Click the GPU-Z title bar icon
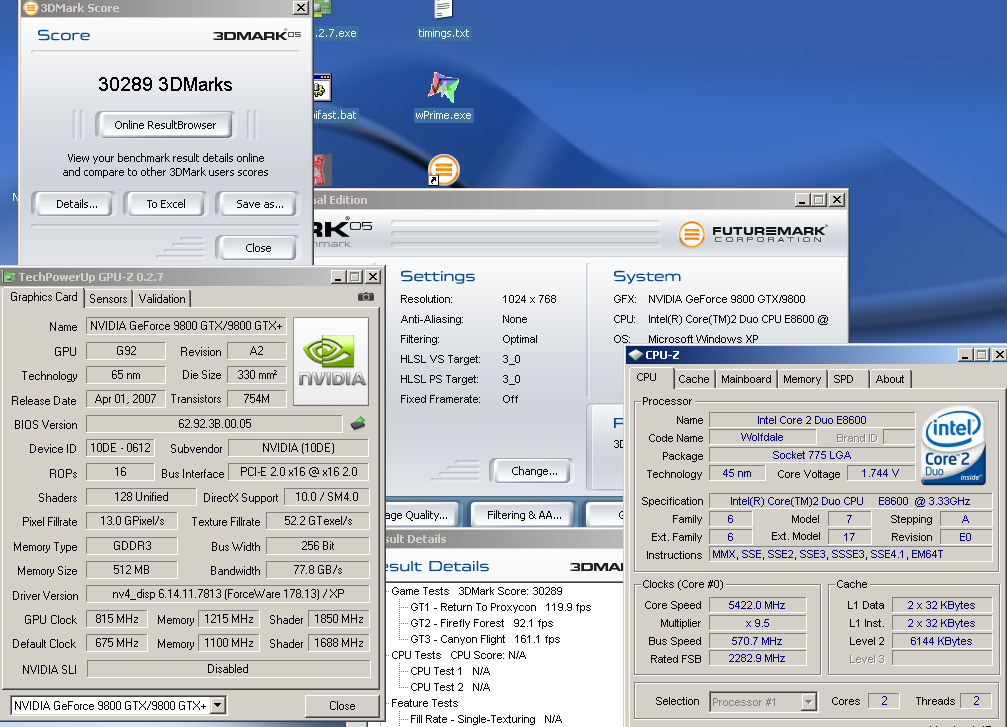This screenshot has height=727, width=1007. click(10, 277)
